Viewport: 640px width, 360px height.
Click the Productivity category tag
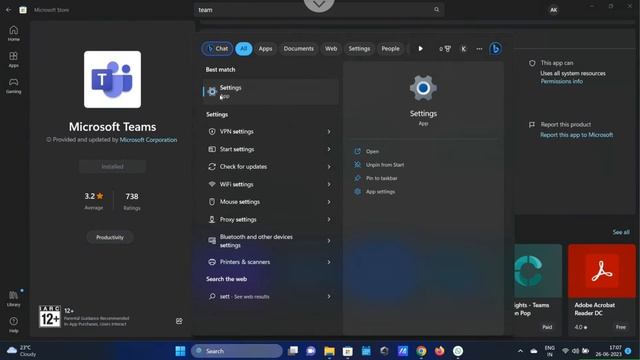click(x=110, y=237)
